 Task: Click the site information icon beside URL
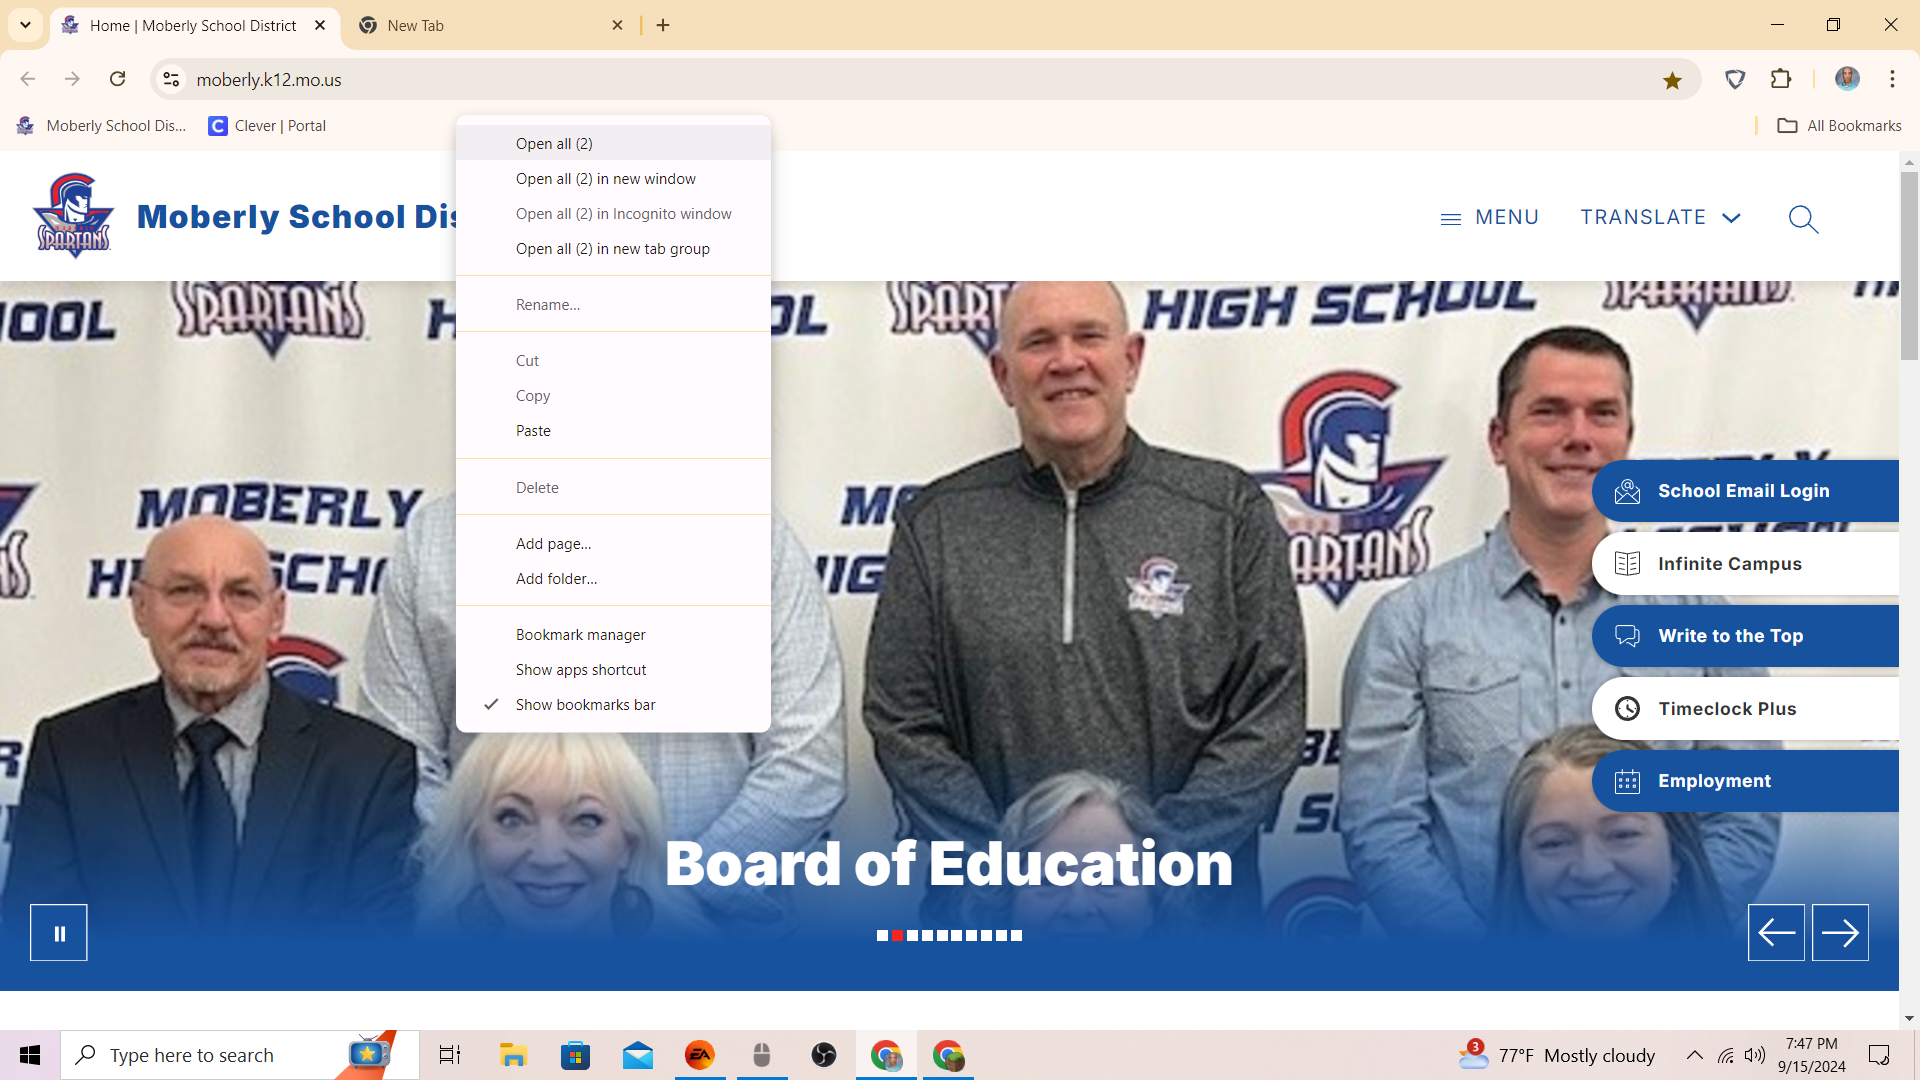coord(171,79)
